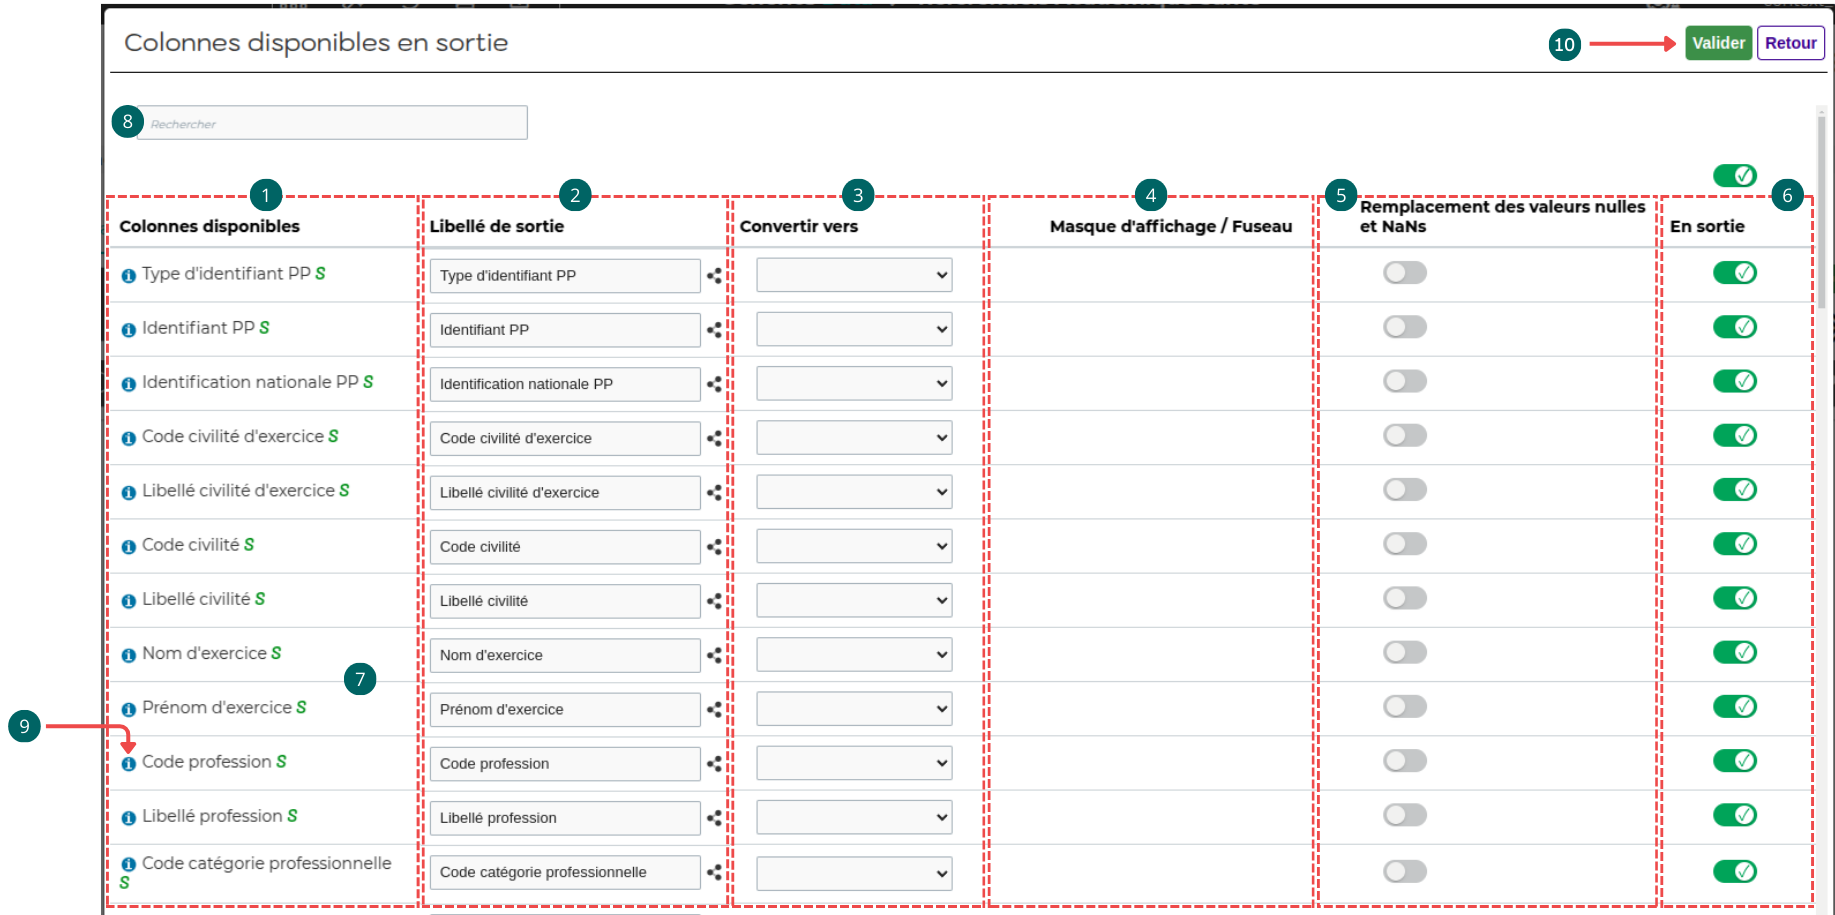Open Convertir vers dropdown for Libellé civilité d'exercice

(854, 492)
